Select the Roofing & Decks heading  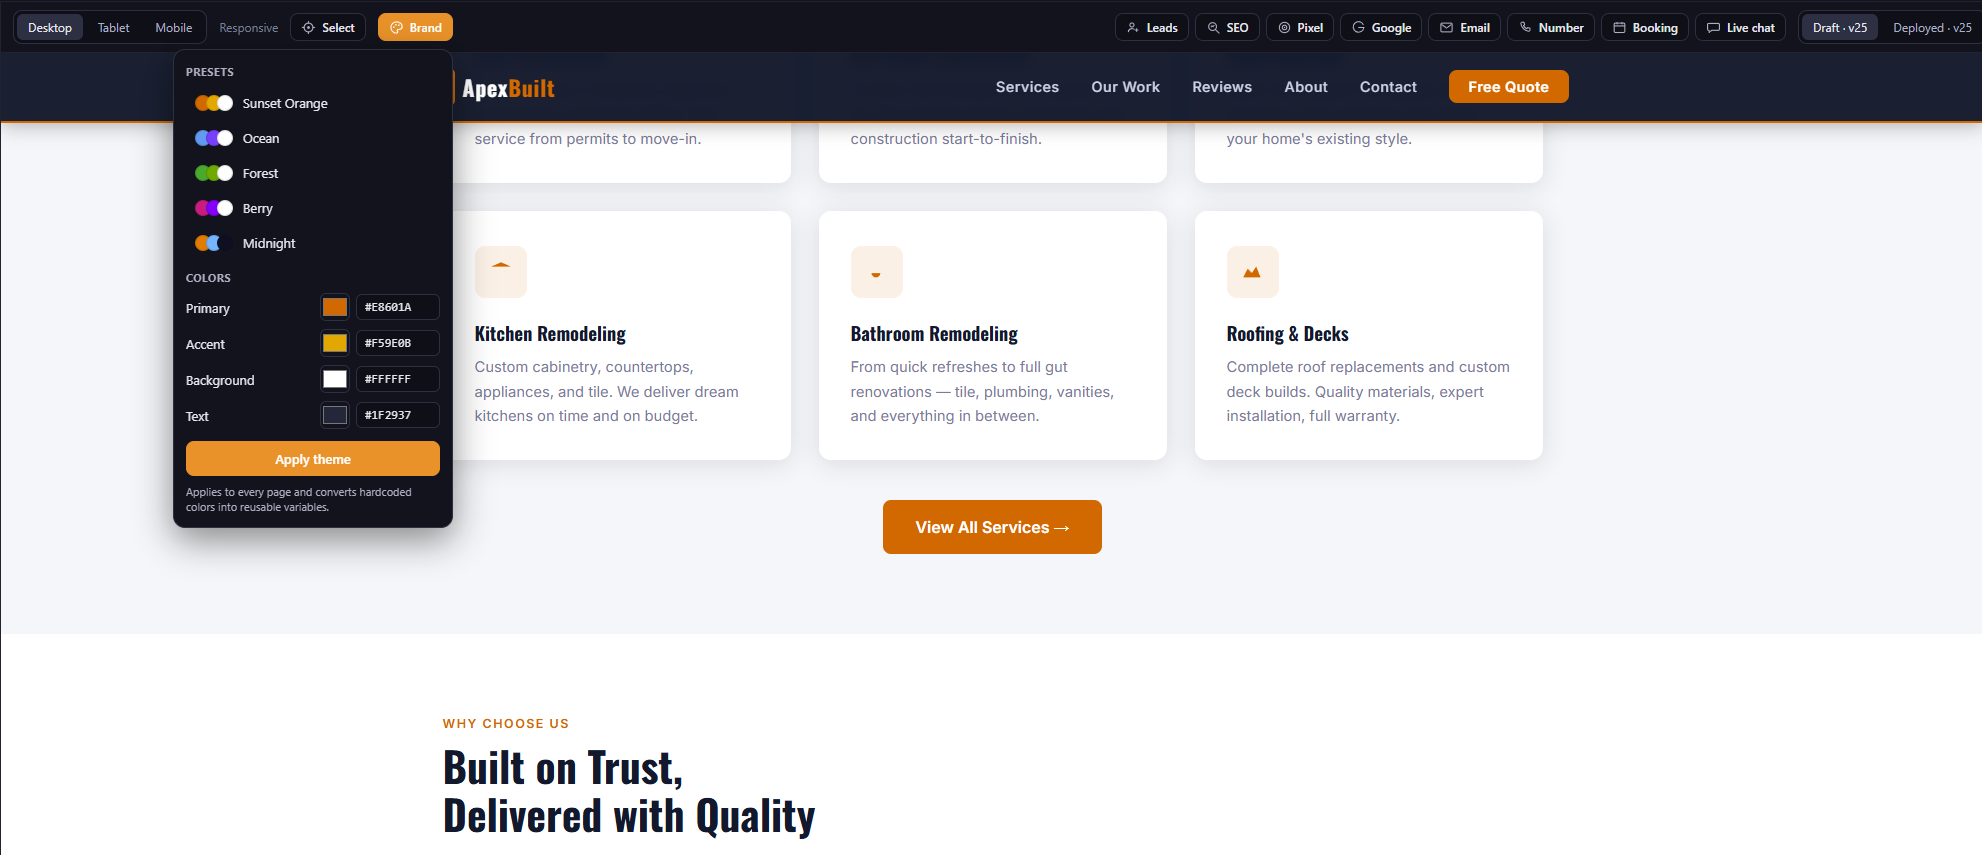(1288, 334)
